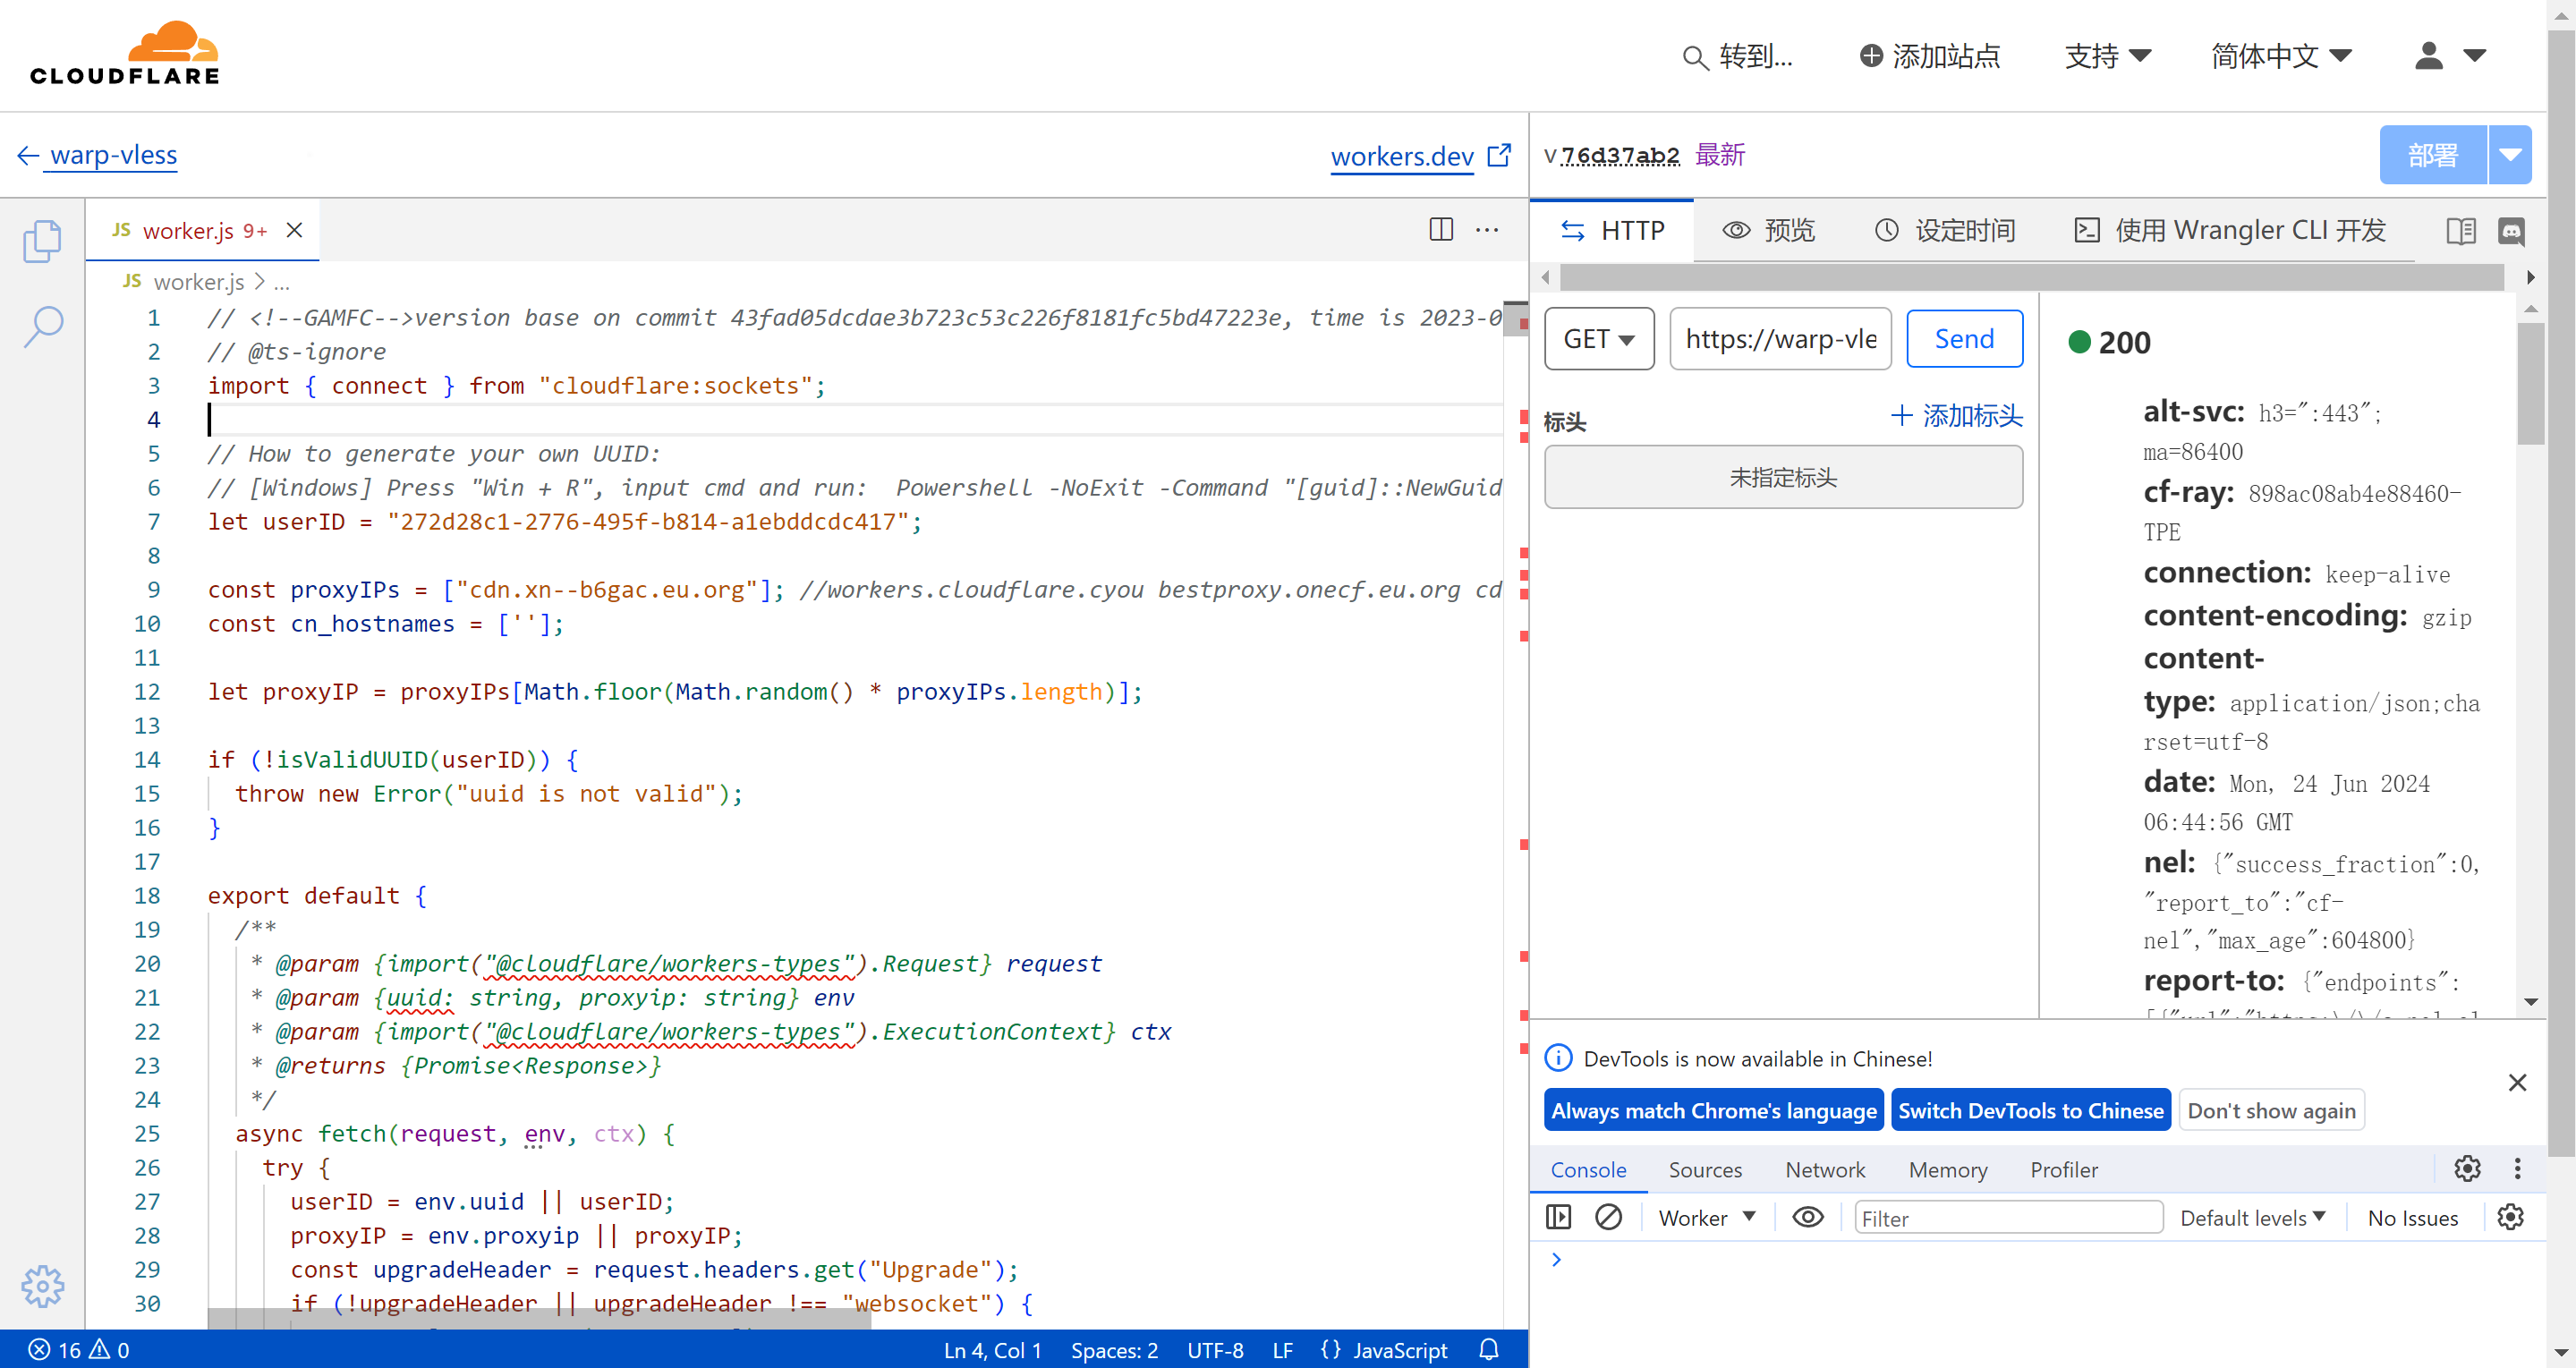
Task: Open DevTools console settings gear
Action: coord(2511,1217)
